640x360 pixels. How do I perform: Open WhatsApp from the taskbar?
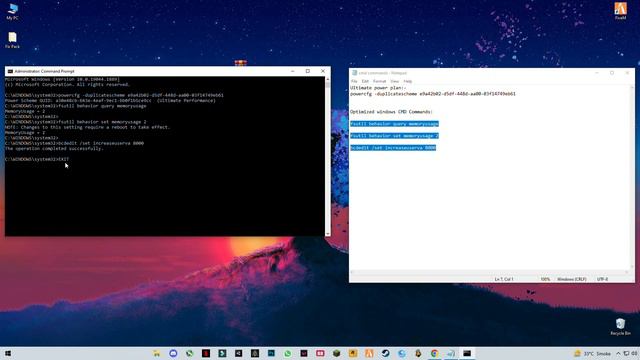pos(287,353)
